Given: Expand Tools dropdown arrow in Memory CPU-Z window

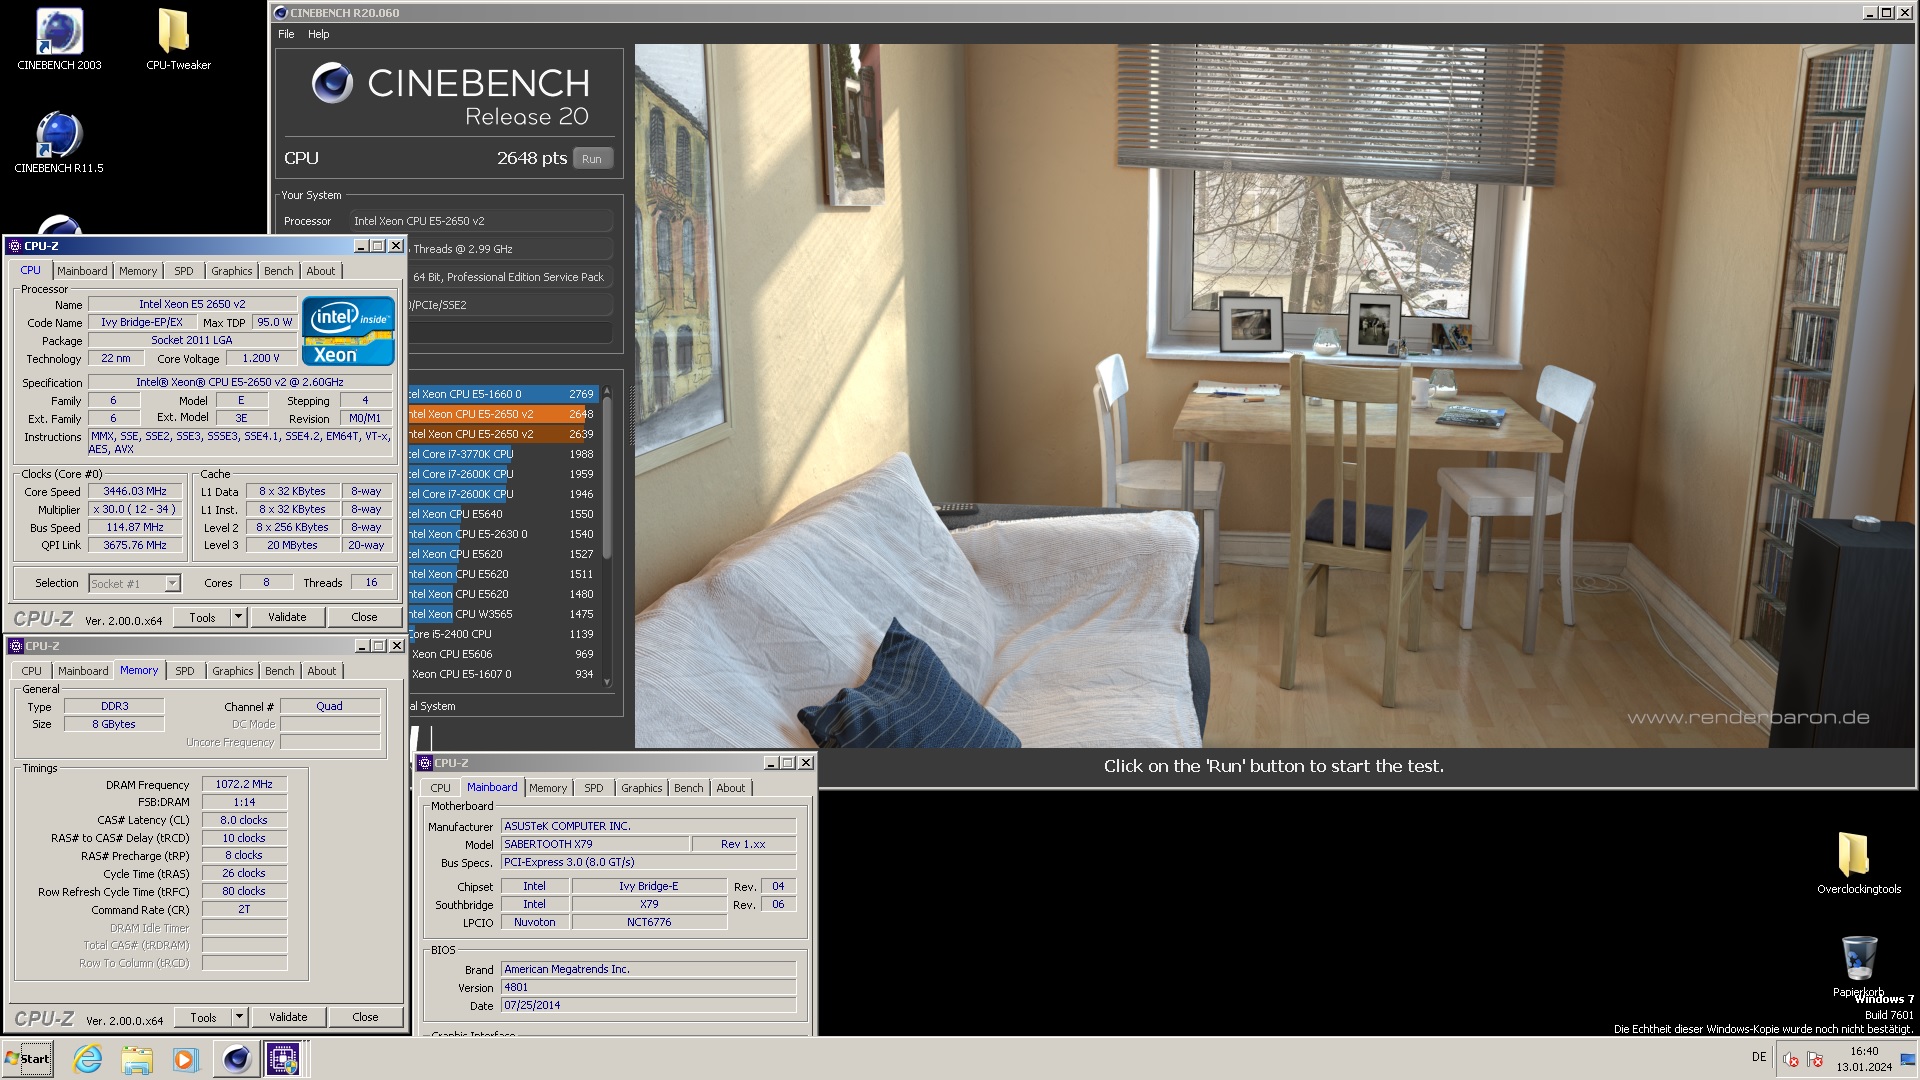Looking at the screenshot, I should (239, 1017).
